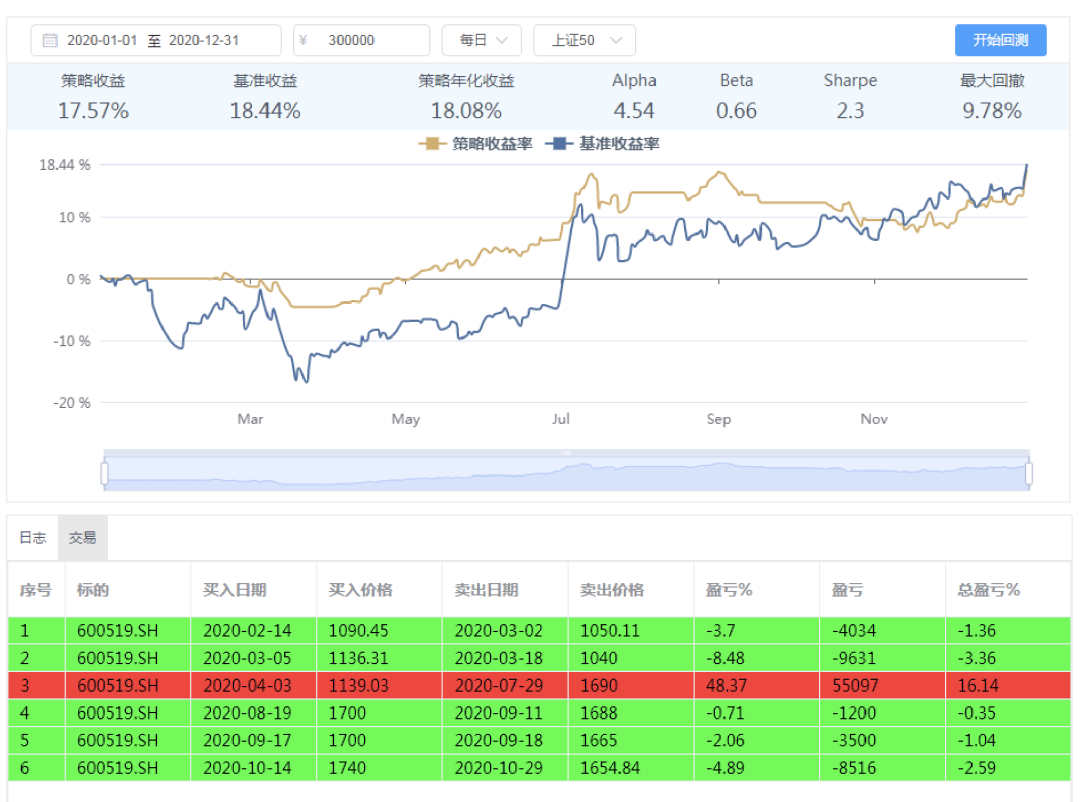Click the chevron arrow beside 每日
Viewport: 1080px width, 802px height.
click(x=502, y=41)
